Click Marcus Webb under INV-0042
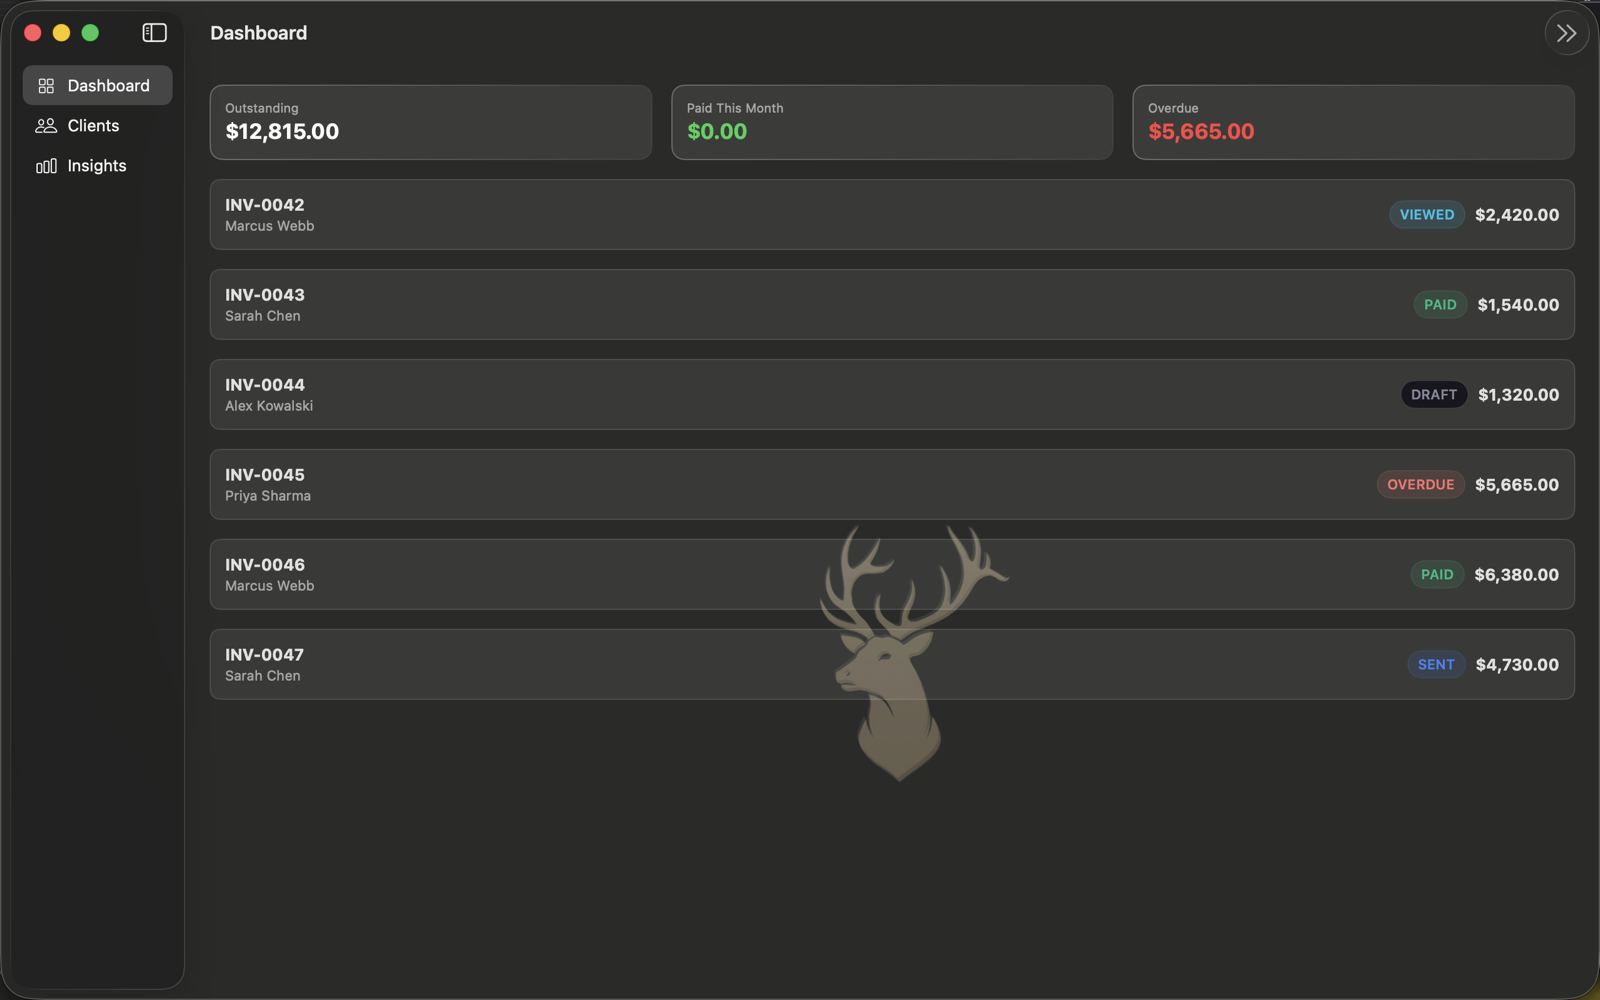The height and width of the screenshot is (1000, 1600). pyautogui.click(x=270, y=226)
